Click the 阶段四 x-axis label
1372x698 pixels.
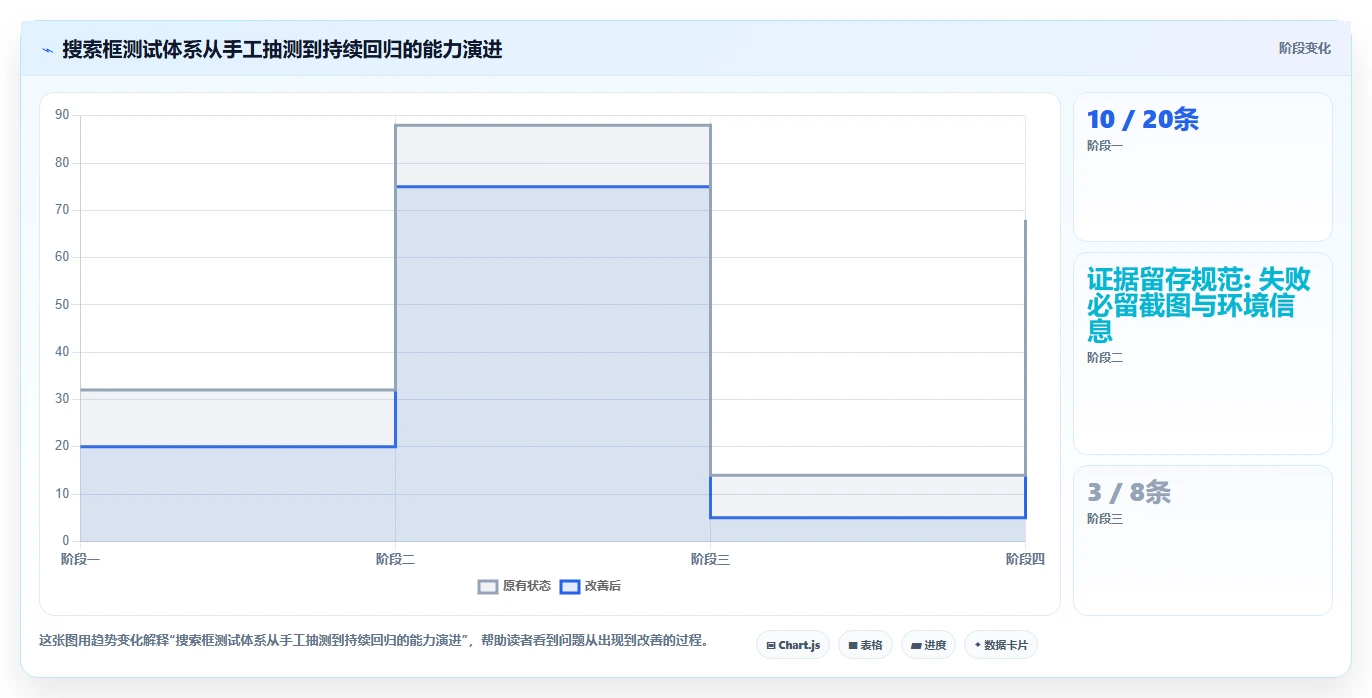[x=1025, y=559]
